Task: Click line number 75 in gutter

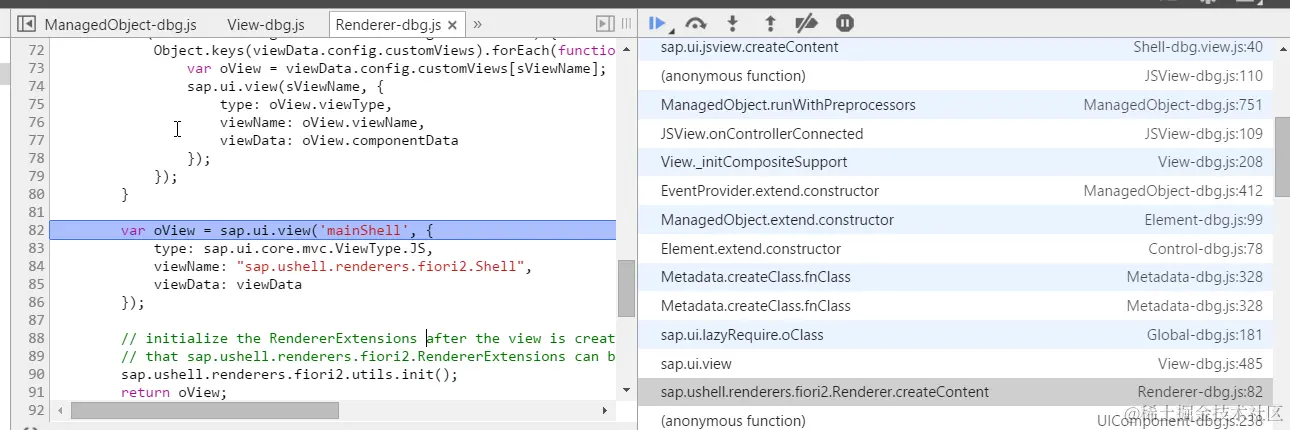Action: pyautogui.click(x=37, y=104)
